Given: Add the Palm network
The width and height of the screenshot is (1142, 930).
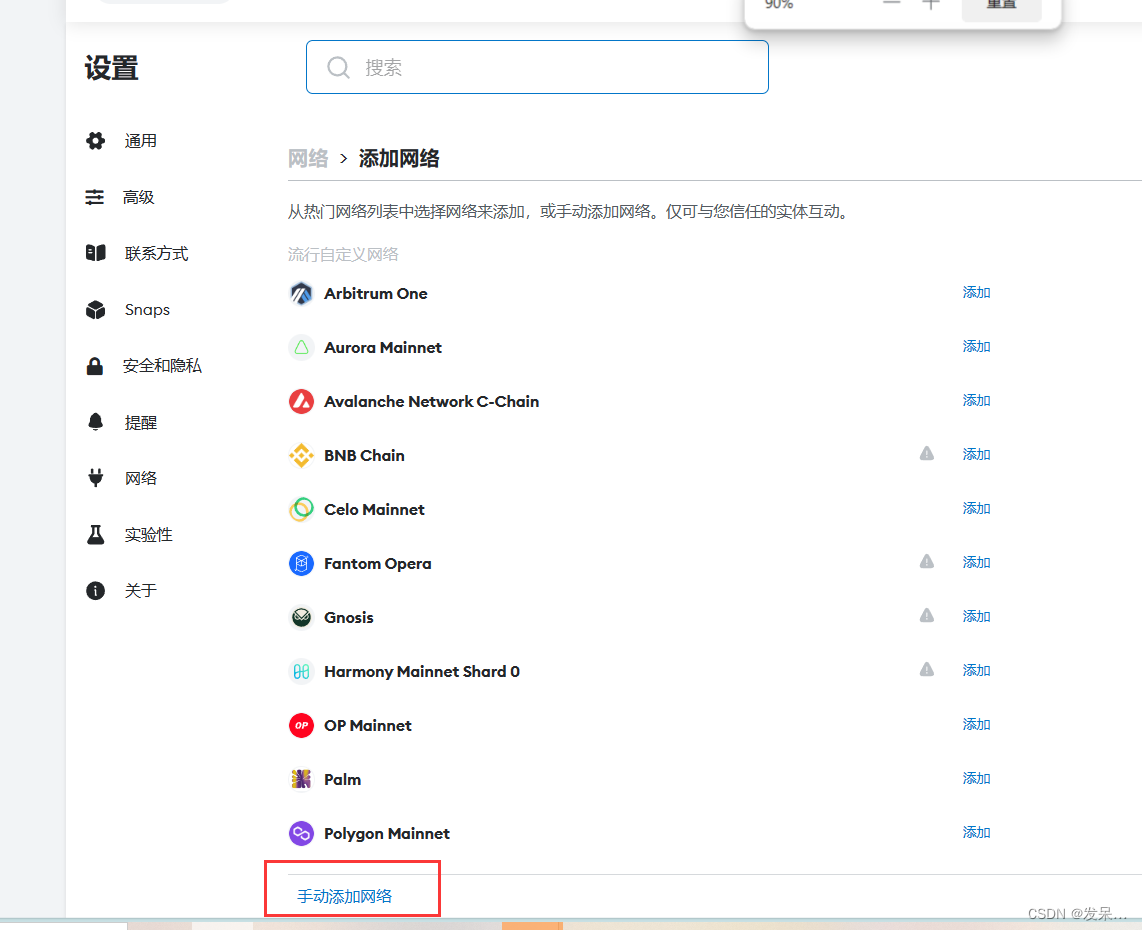Looking at the screenshot, I should 976,778.
